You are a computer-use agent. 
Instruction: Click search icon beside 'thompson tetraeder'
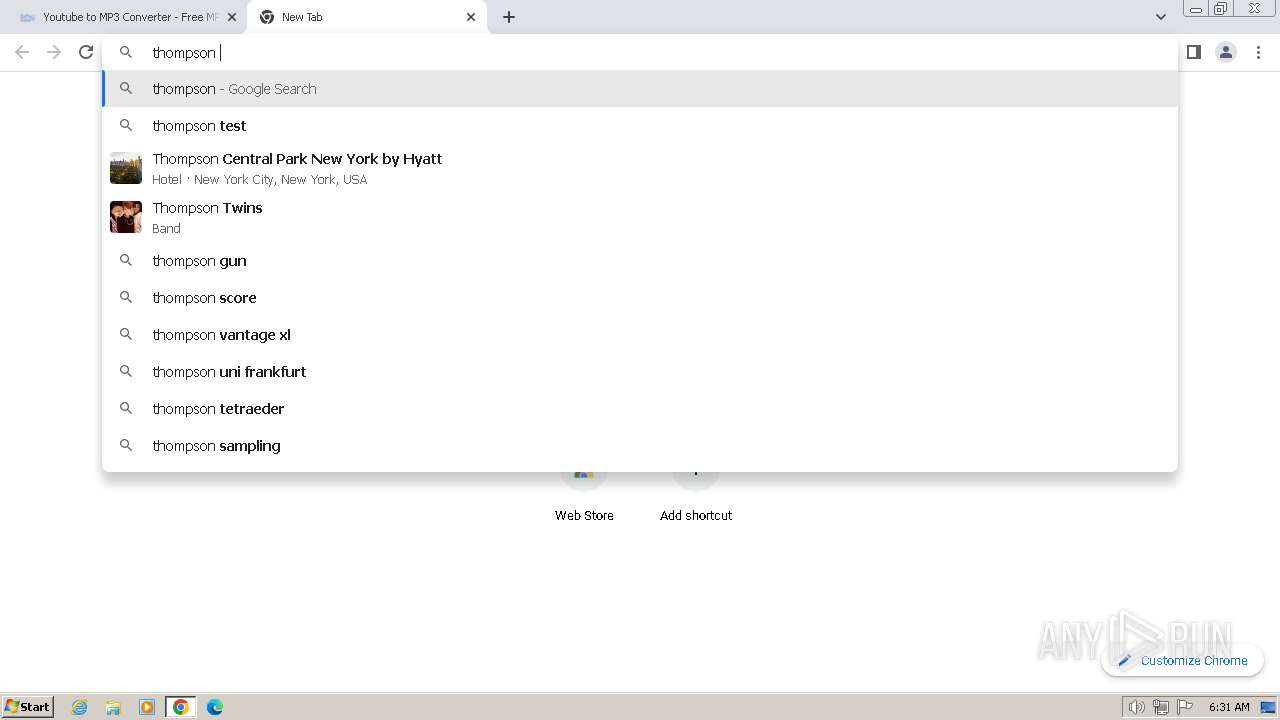click(x=126, y=409)
